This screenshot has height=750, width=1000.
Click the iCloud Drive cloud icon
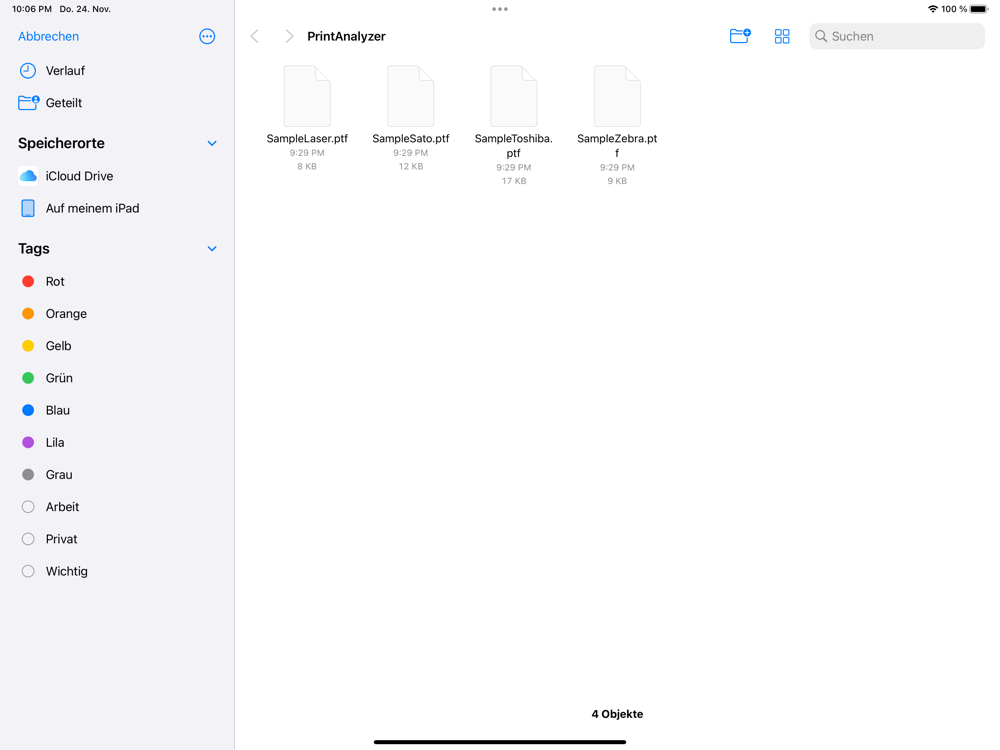pyautogui.click(x=28, y=176)
